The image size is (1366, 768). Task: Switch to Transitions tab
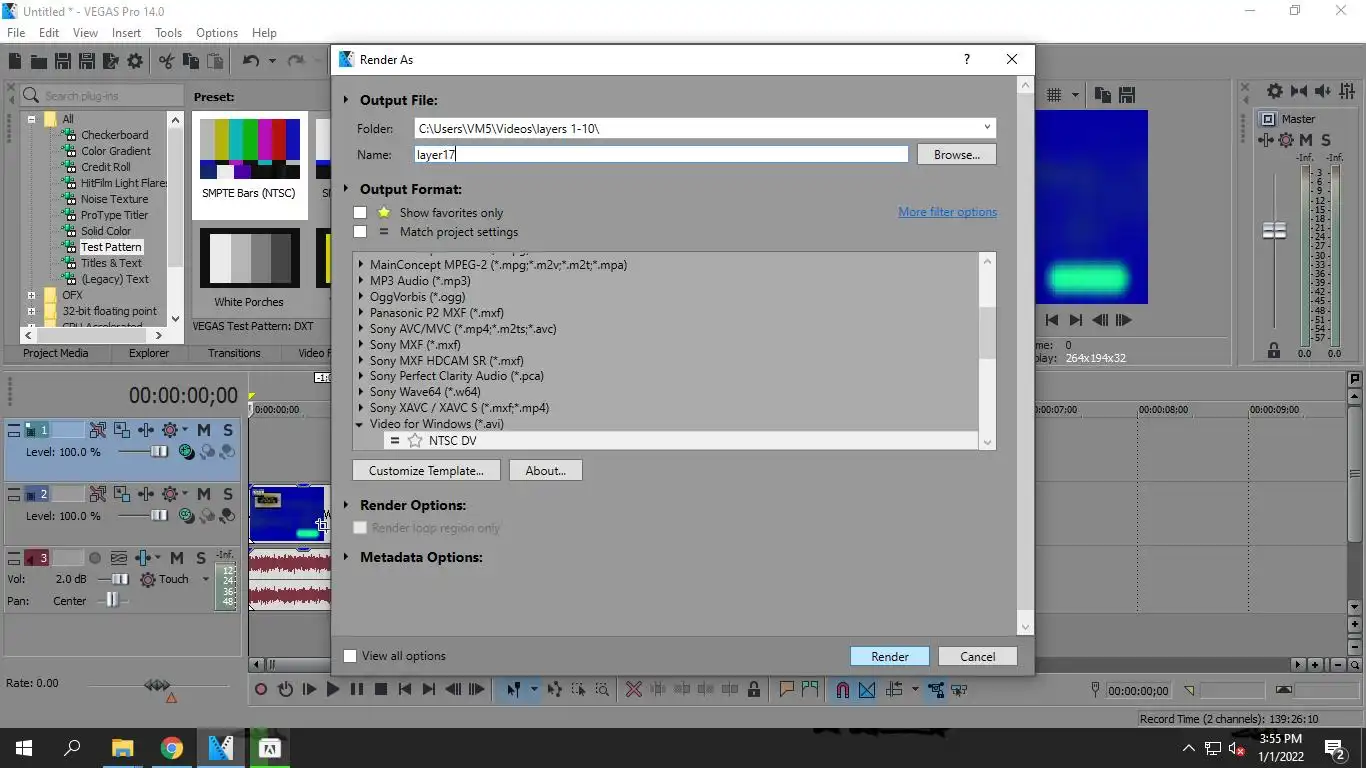coord(234,353)
